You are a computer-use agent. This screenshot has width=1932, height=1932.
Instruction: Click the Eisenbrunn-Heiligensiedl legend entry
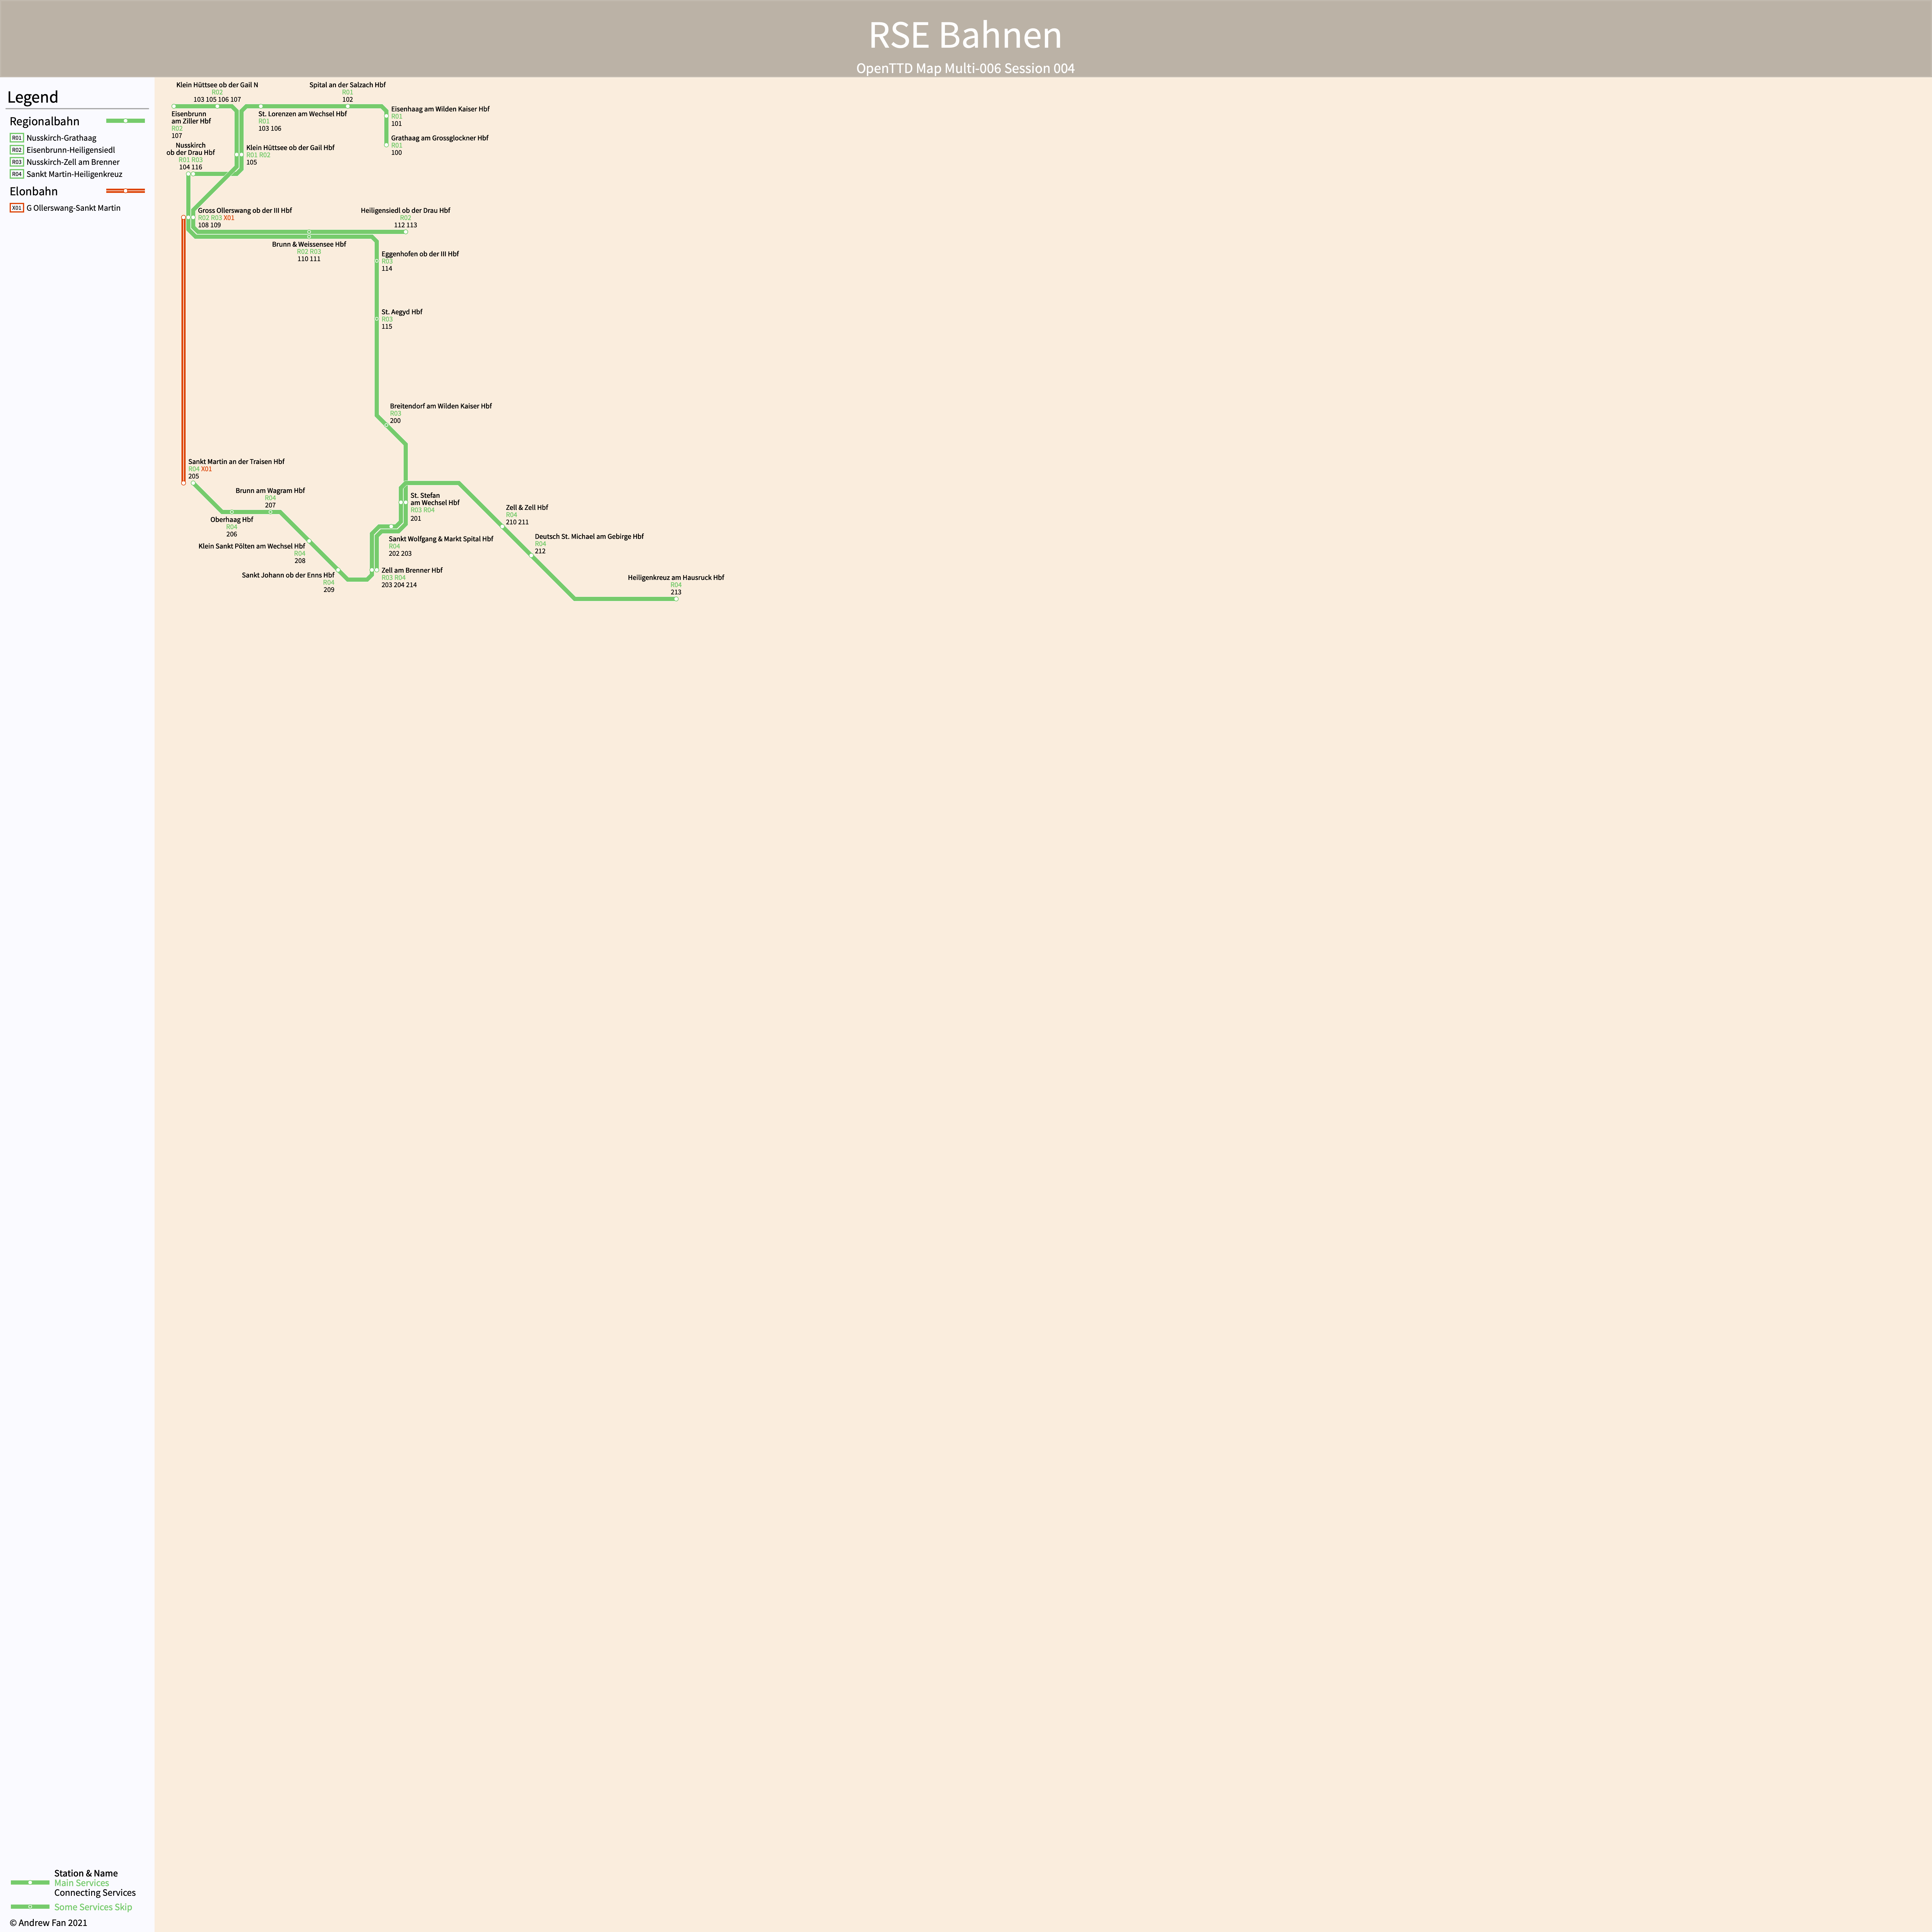tap(71, 150)
